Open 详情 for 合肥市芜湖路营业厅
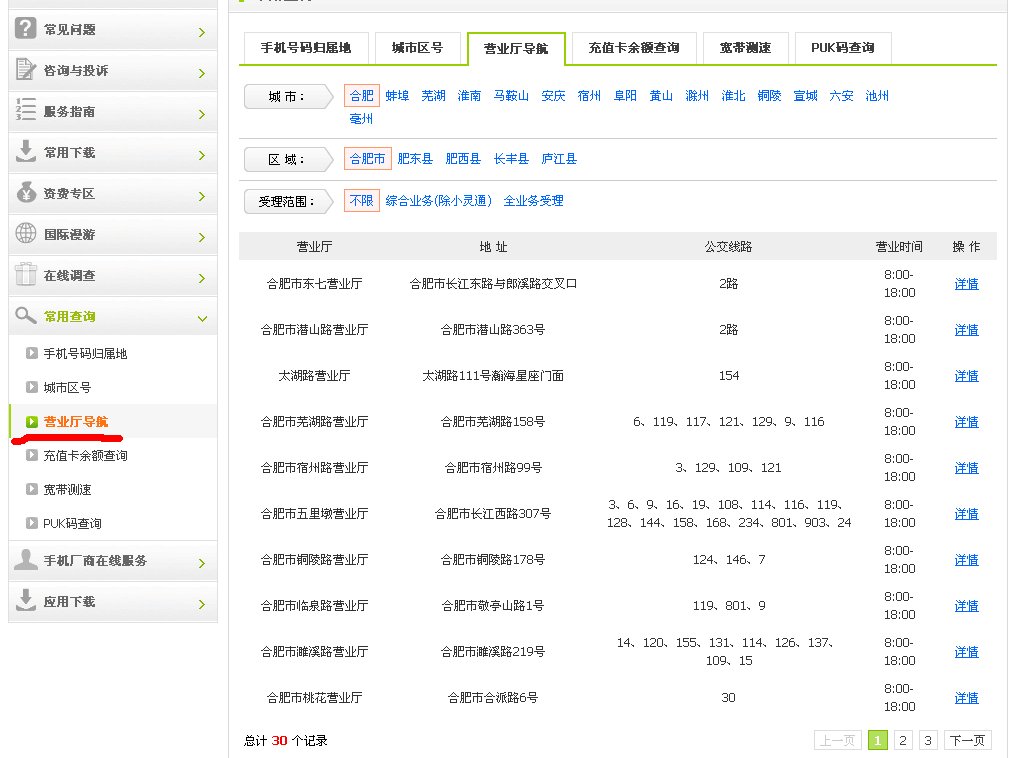This screenshot has width=1030, height=758. tap(966, 422)
